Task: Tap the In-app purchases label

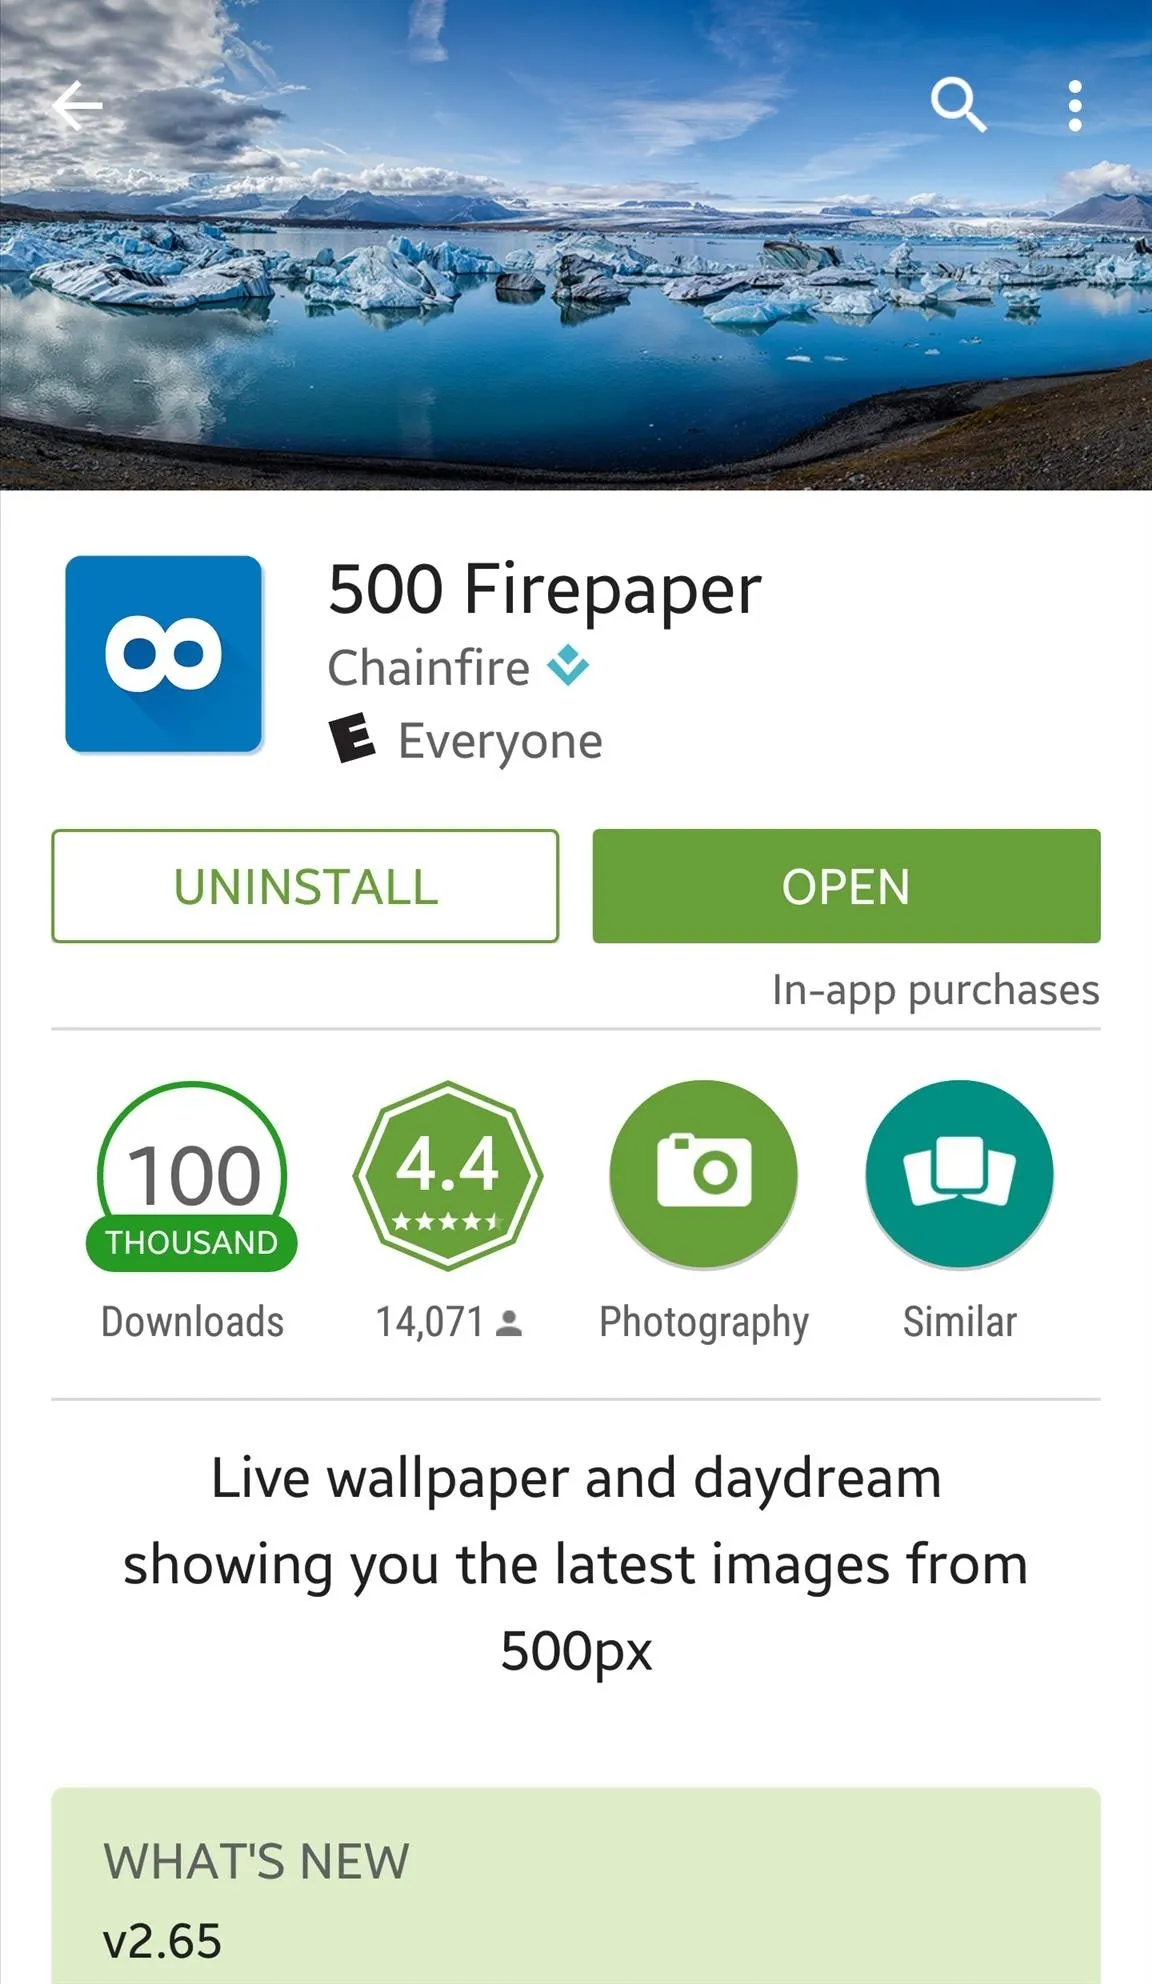Action: tap(936, 990)
